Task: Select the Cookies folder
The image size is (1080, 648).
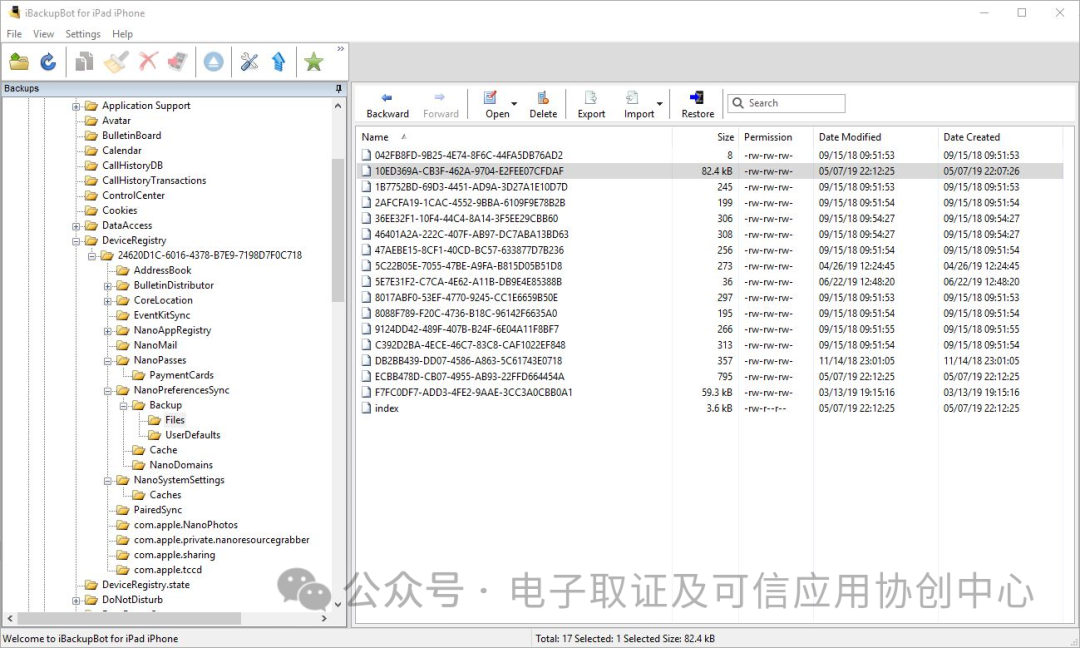Action: (x=120, y=210)
